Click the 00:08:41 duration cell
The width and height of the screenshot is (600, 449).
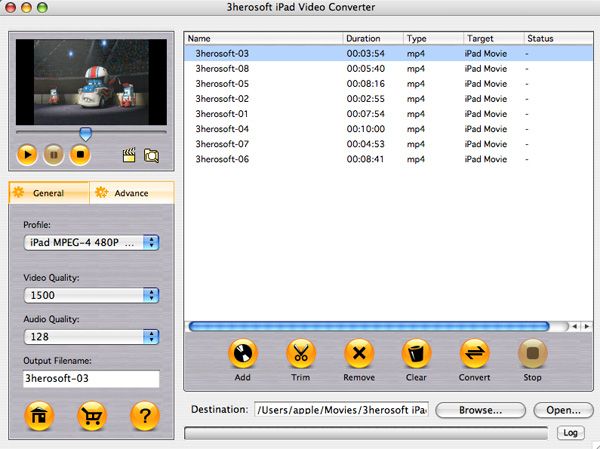pyautogui.click(x=365, y=159)
